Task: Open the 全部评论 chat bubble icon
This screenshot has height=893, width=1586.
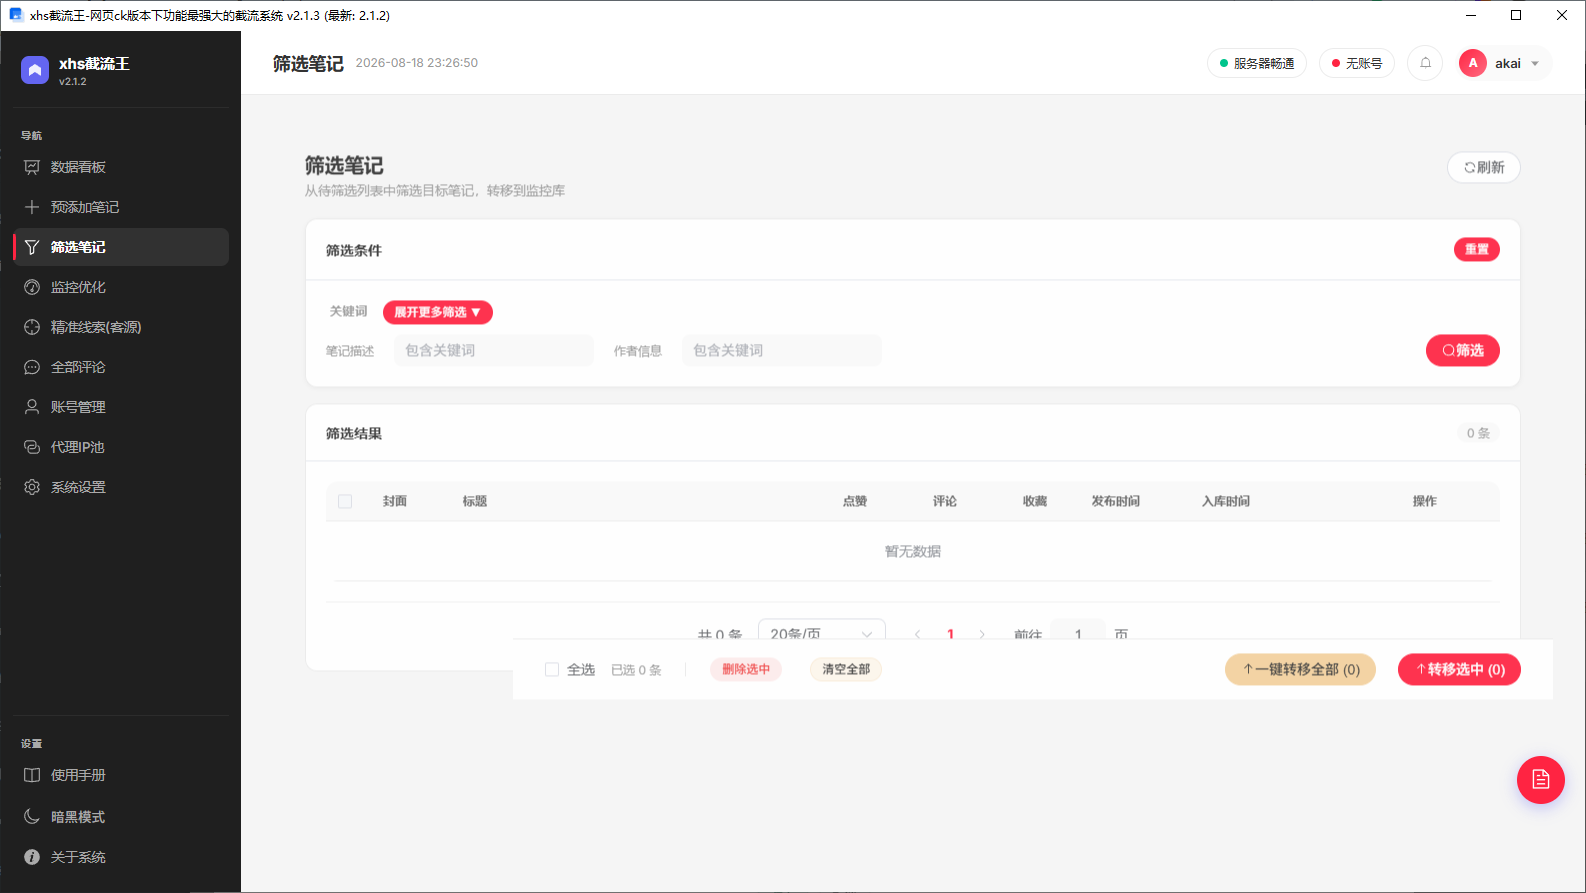Action: pyautogui.click(x=32, y=367)
